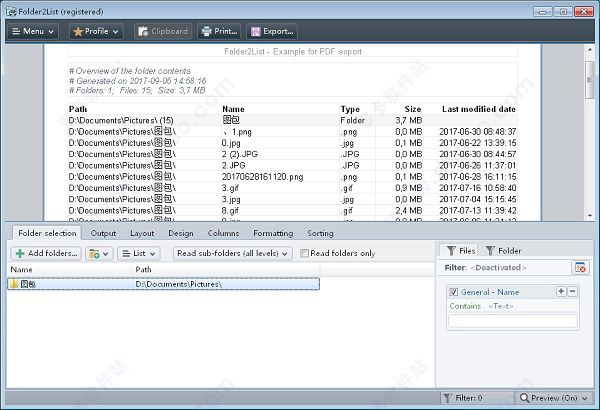Viewport: 600px width, 410px height.
Task: Click the D:\Documents\Pictures\ path cell
Action: point(178,284)
